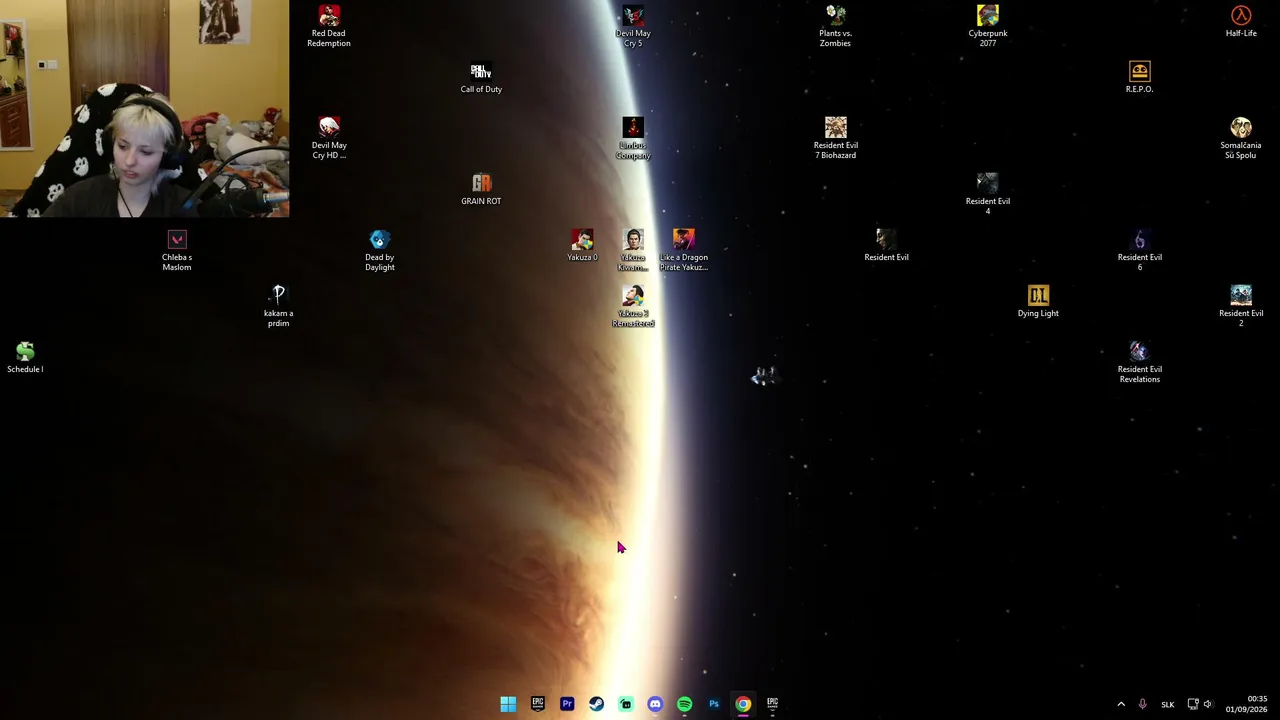1280x720 pixels.
Task: Click the Chleba s Maslom shortcut
Action: [177, 250]
